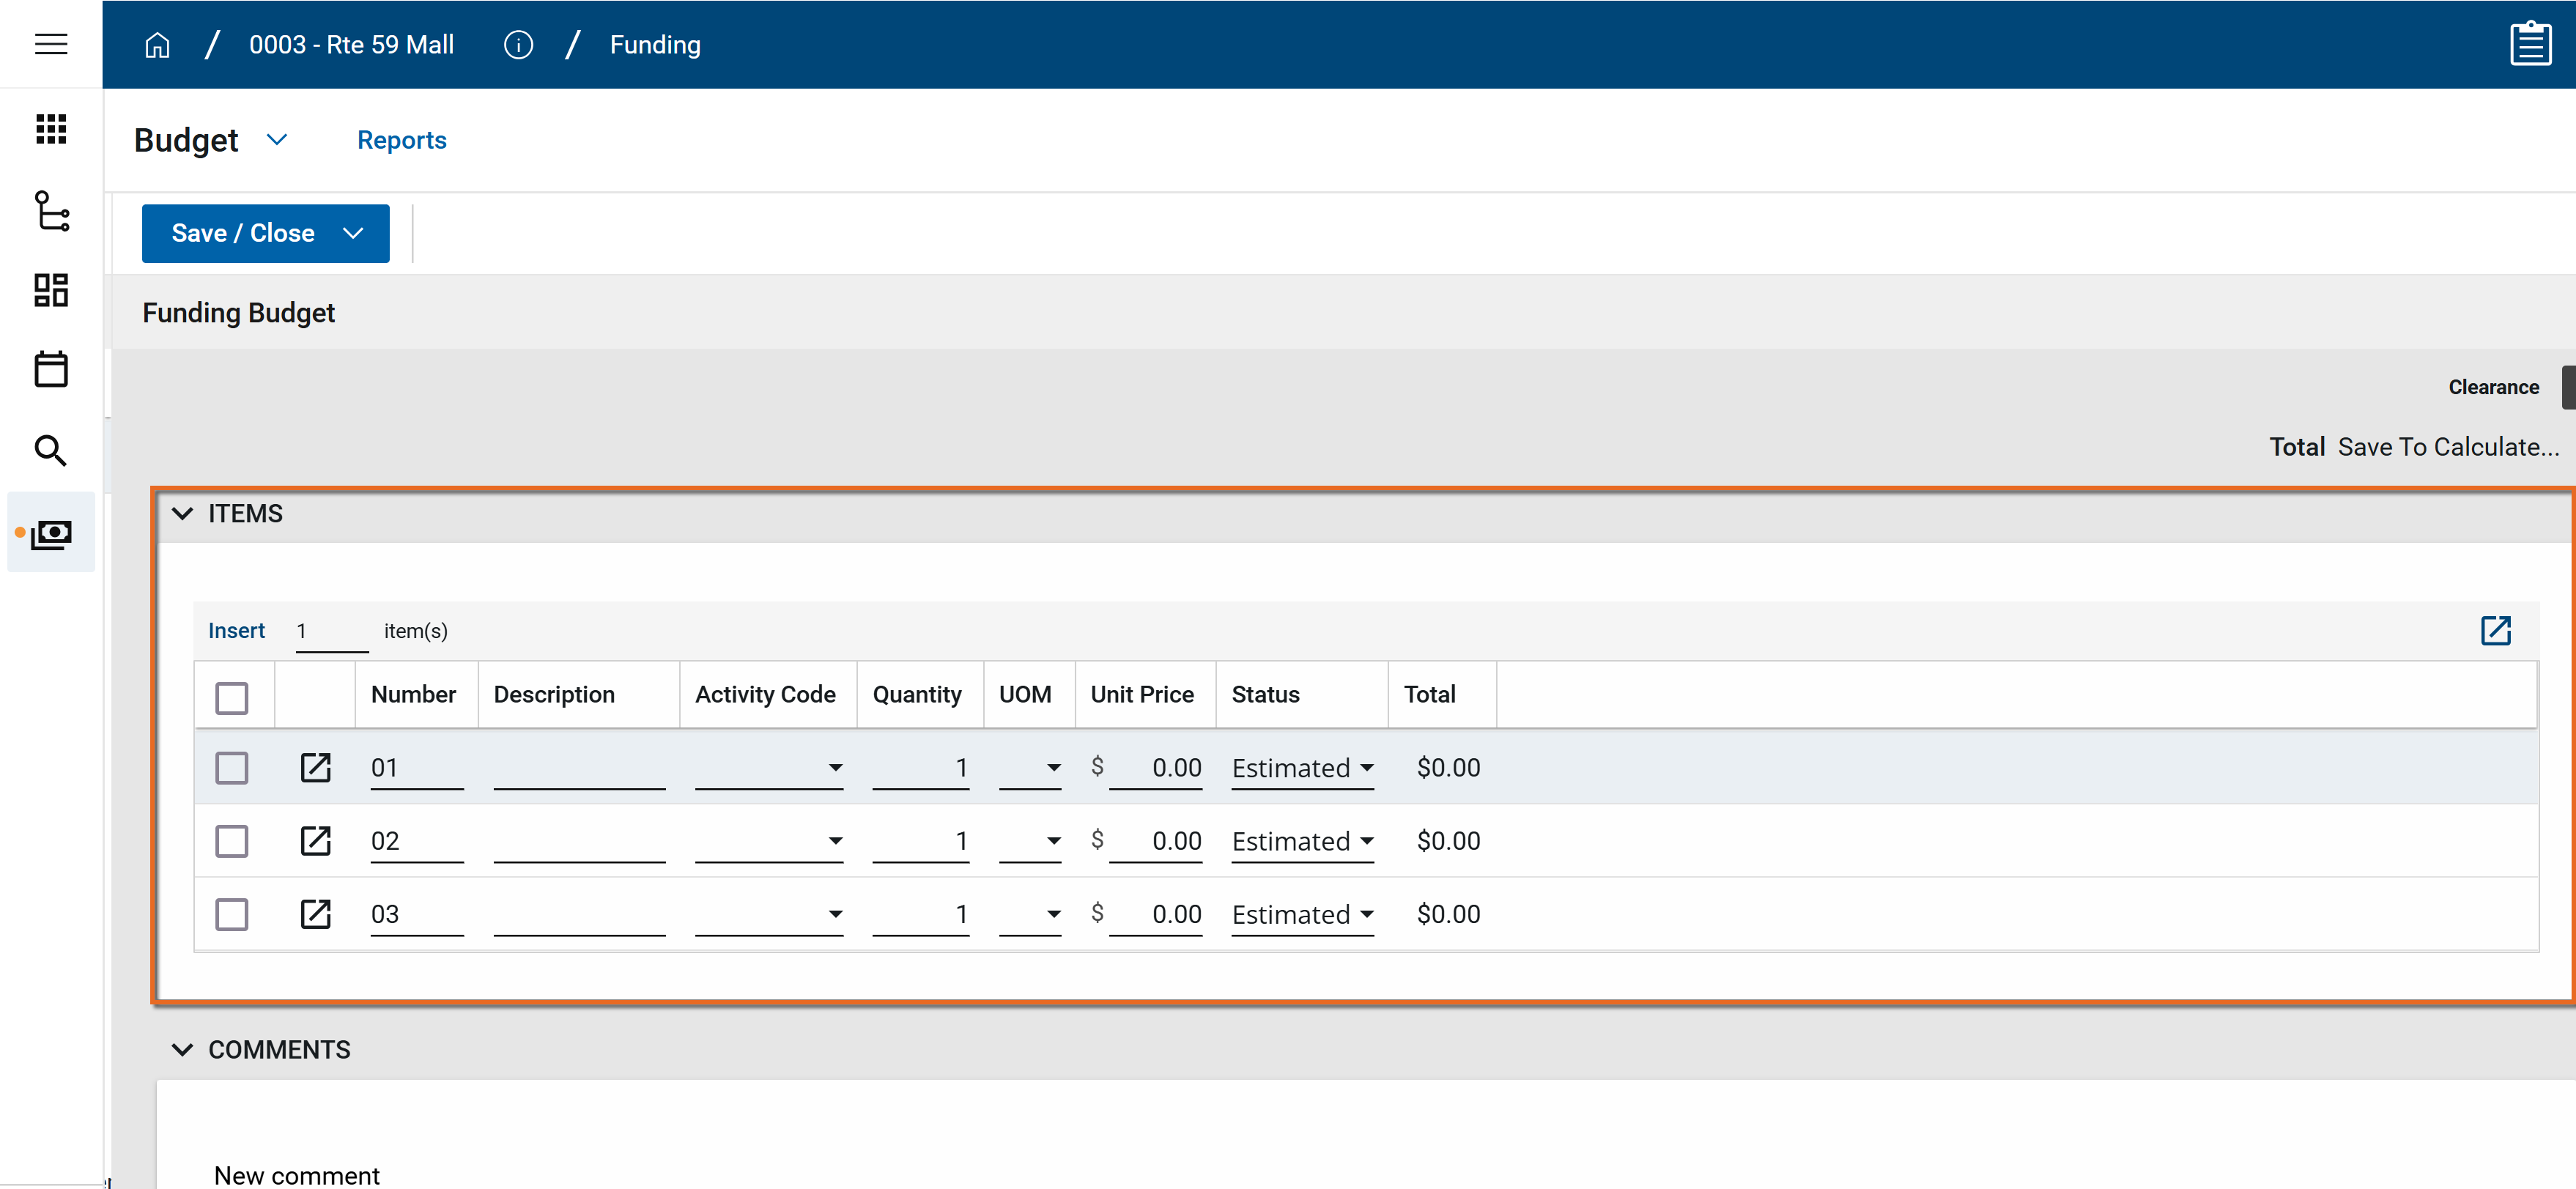Open Status dropdown for item 01
Screen dimensions: 2576x1189
tap(1302, 768)
